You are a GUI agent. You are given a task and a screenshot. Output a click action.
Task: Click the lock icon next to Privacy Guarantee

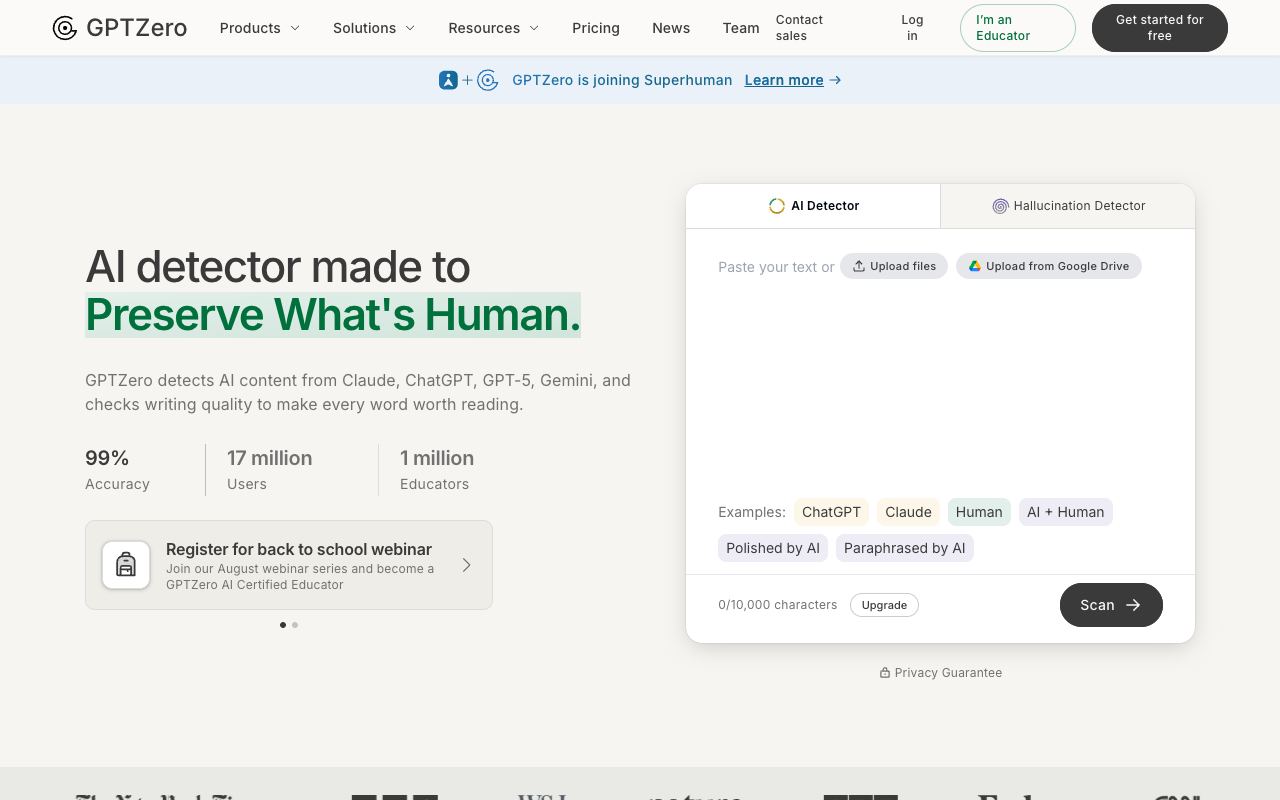click(884, 673)
